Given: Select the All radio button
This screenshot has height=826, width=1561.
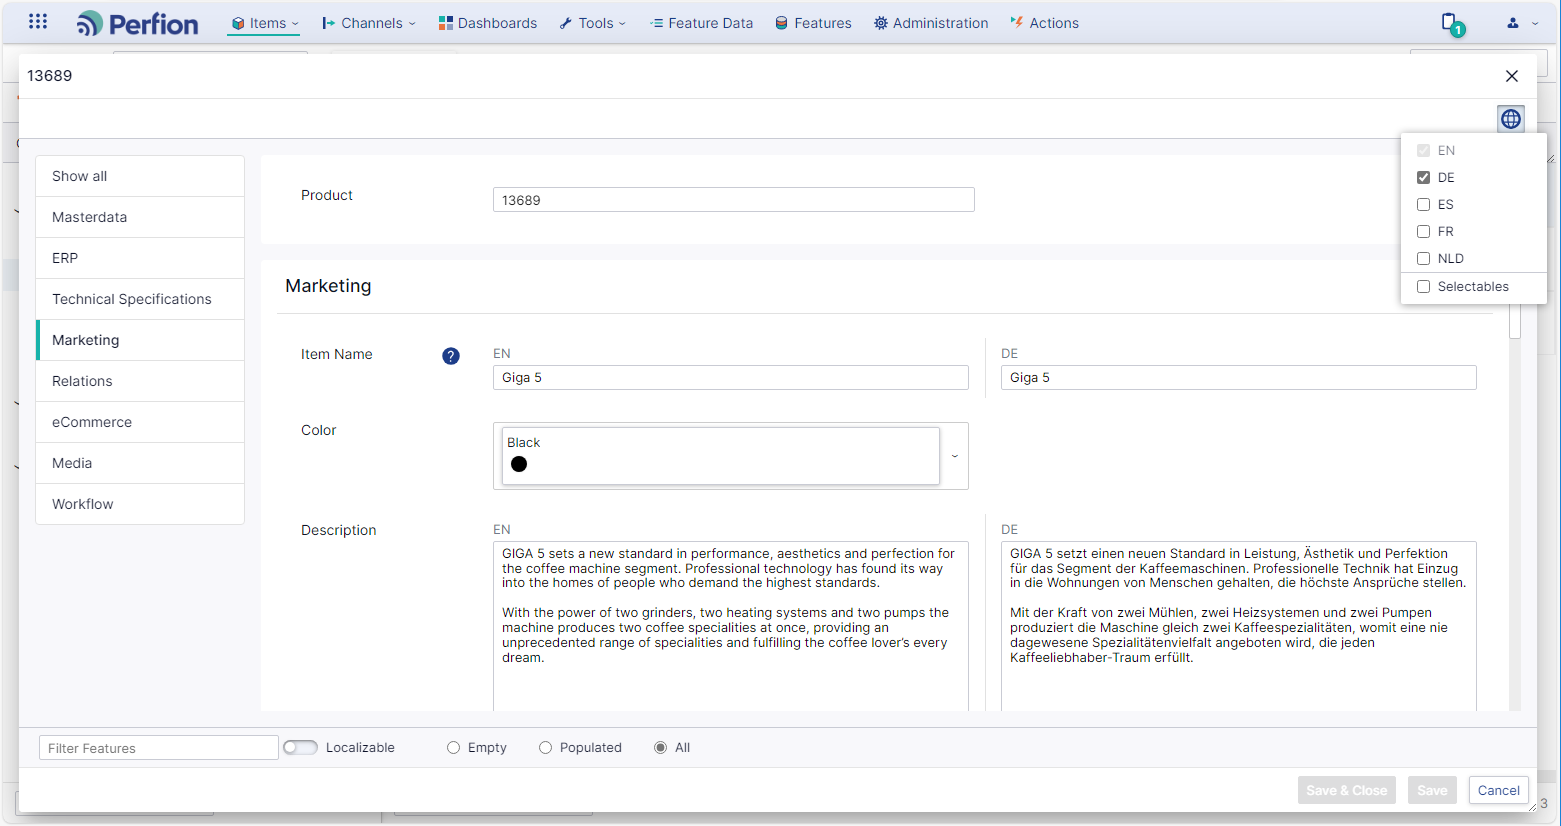Looking at the screenshot, I should click(660, 747).
